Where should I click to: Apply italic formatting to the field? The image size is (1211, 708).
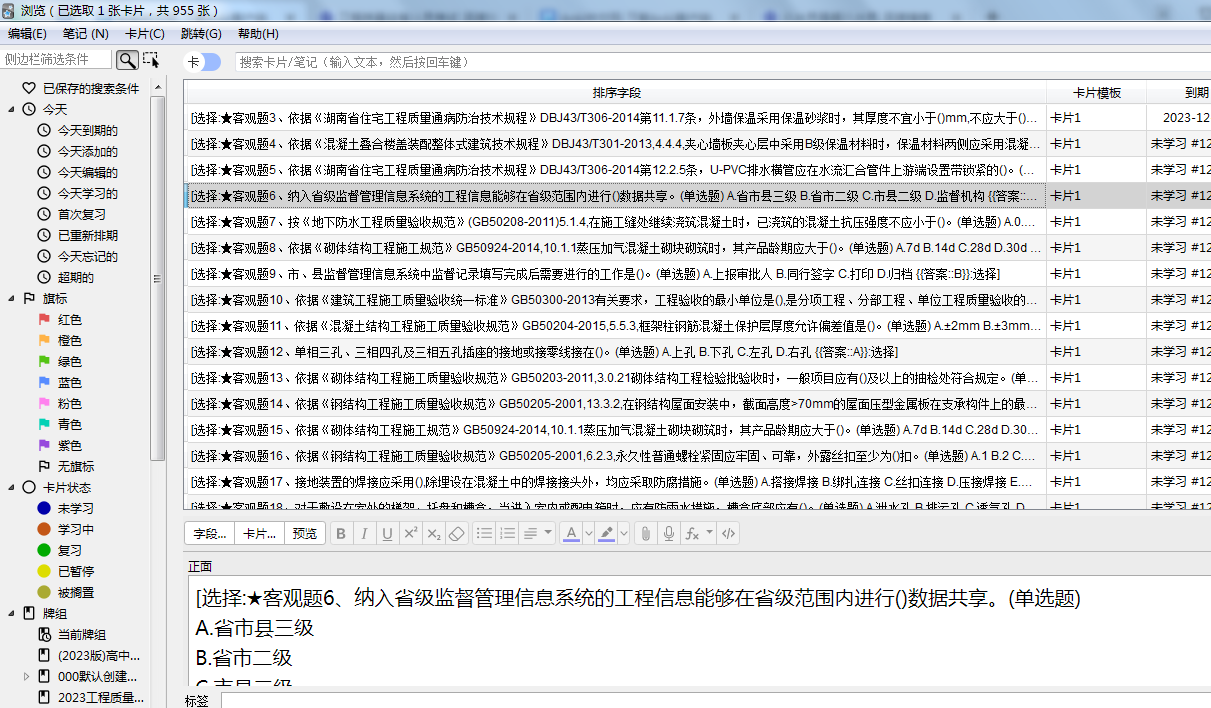tap(364, 534)
